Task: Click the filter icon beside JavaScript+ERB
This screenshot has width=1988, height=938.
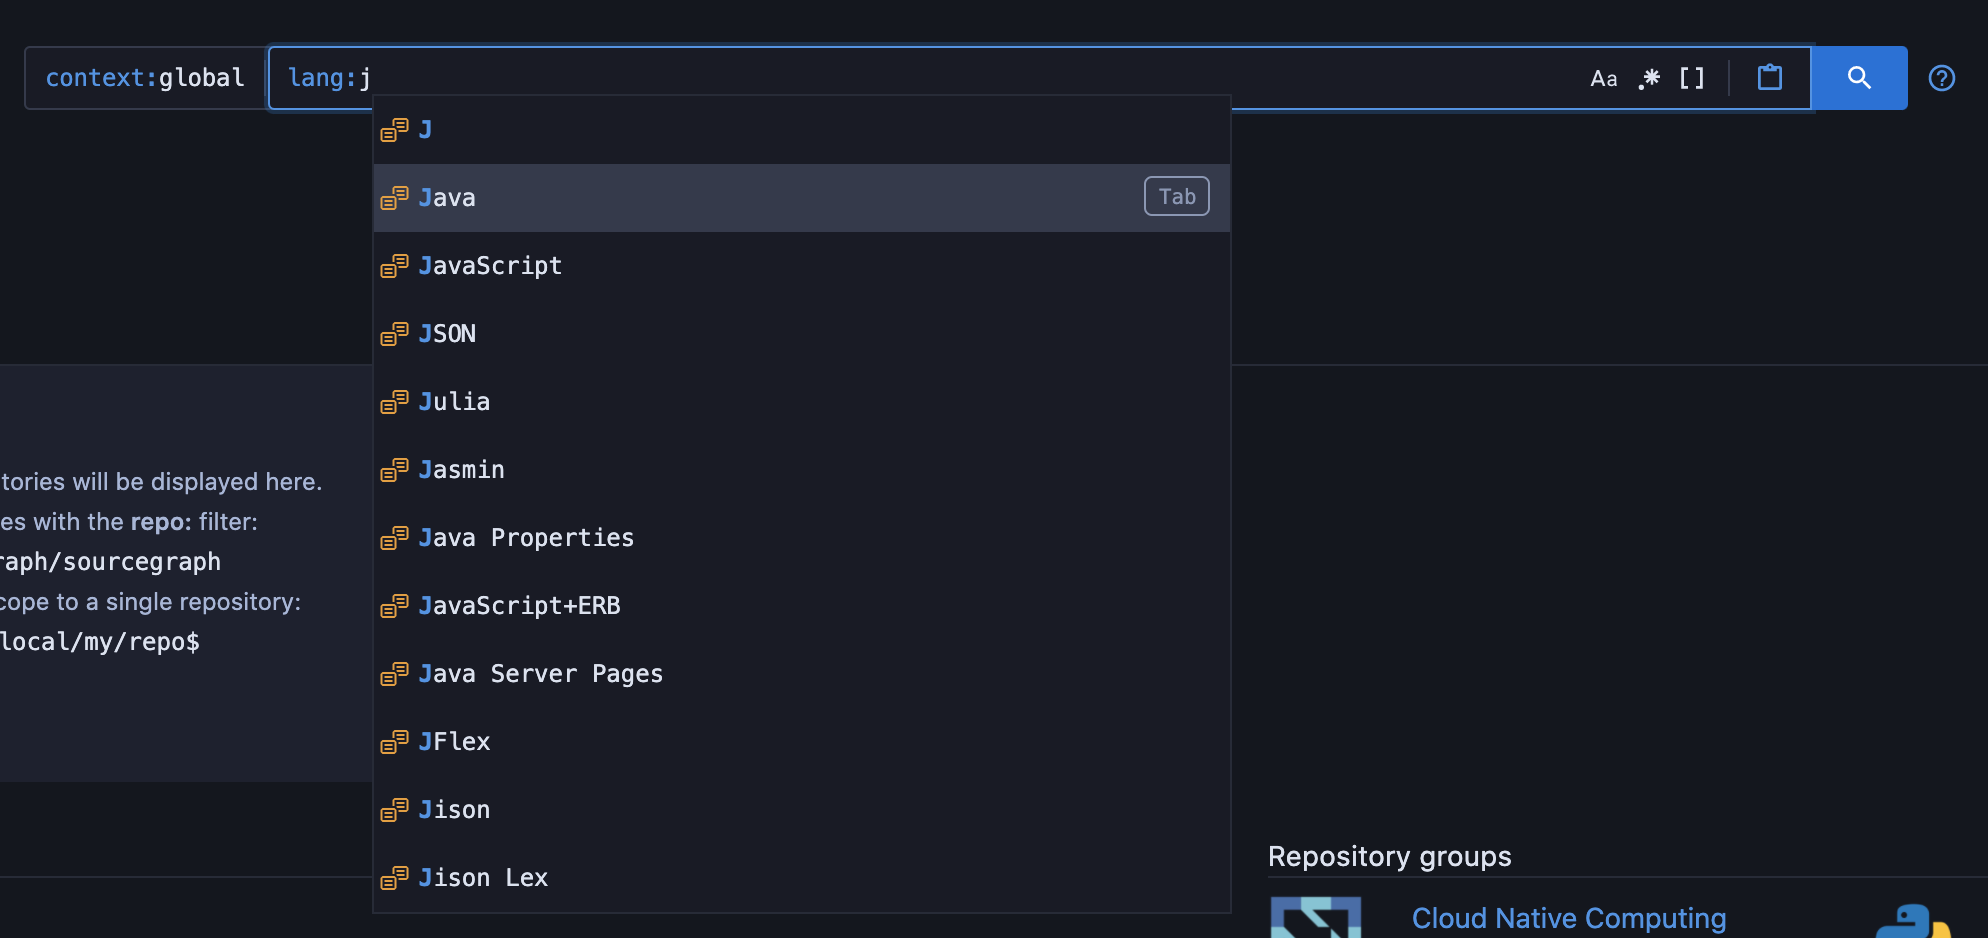Action: (x=394, y=606)
